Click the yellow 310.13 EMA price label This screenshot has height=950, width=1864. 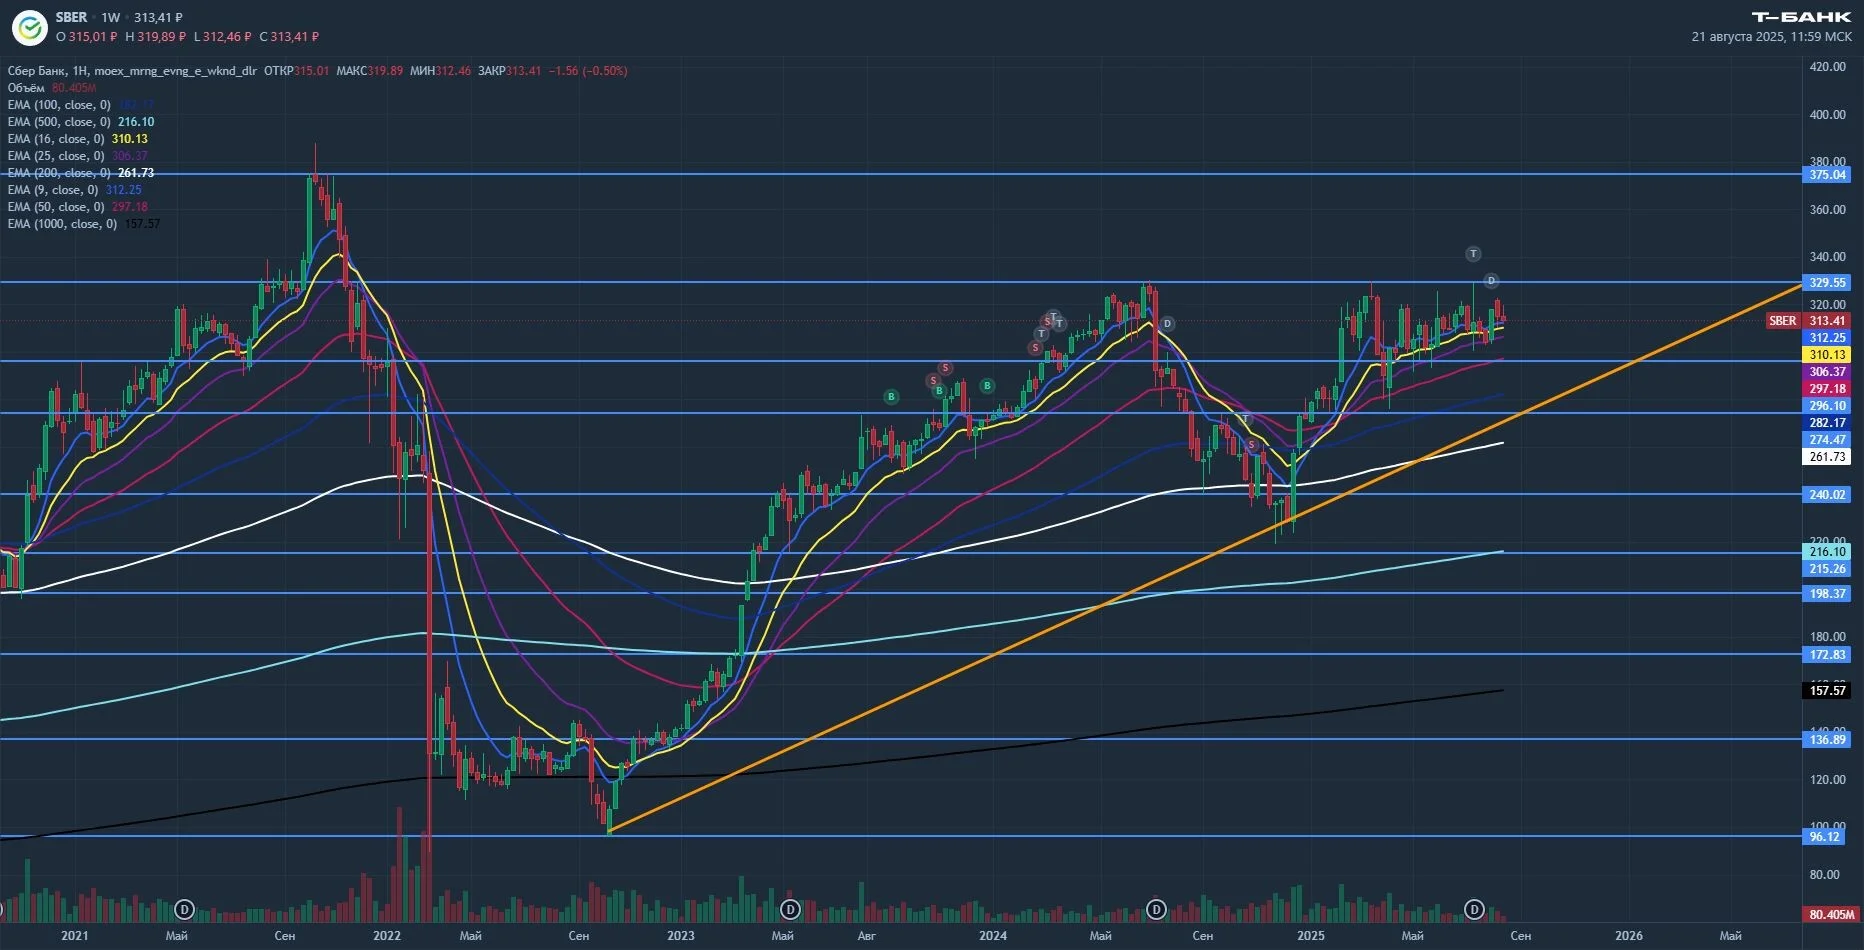(x=1827, y=355)
